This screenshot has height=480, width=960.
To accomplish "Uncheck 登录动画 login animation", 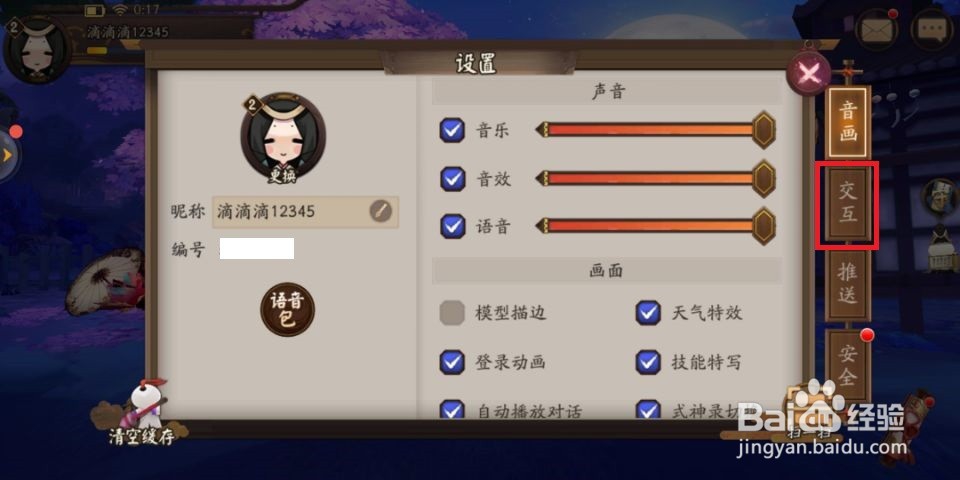I will pos(452,362).
